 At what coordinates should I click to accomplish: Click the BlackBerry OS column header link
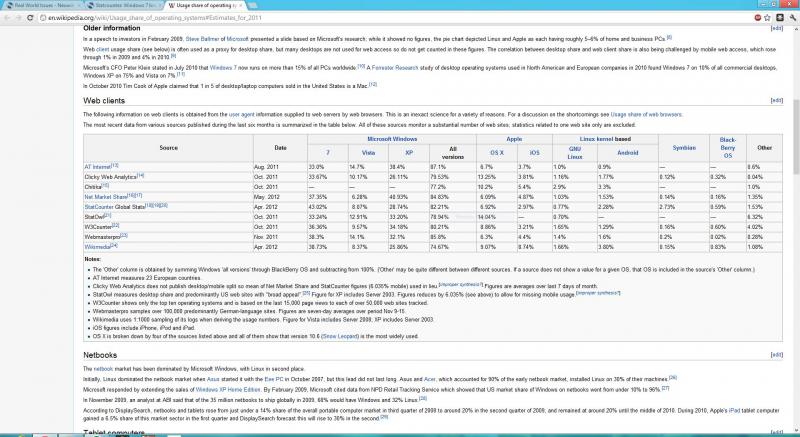(x=728, y=147)
